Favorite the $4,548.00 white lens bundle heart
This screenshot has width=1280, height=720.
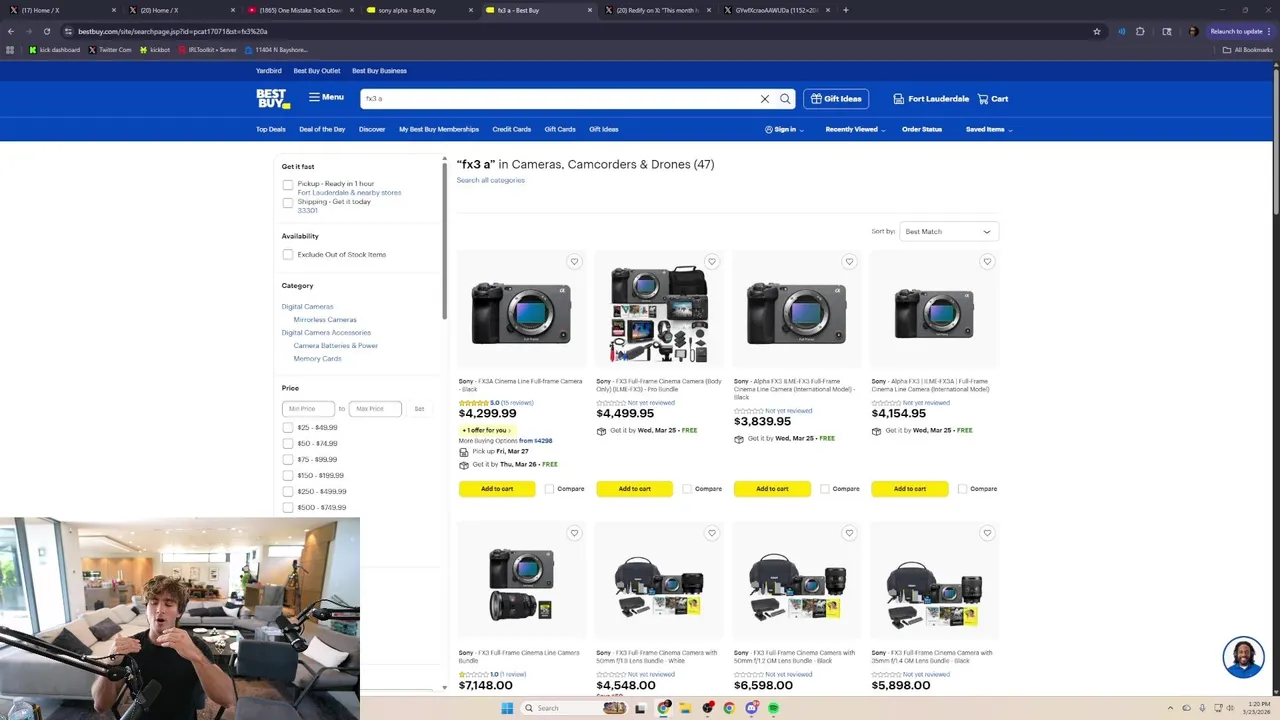click(x=712, y=533)
